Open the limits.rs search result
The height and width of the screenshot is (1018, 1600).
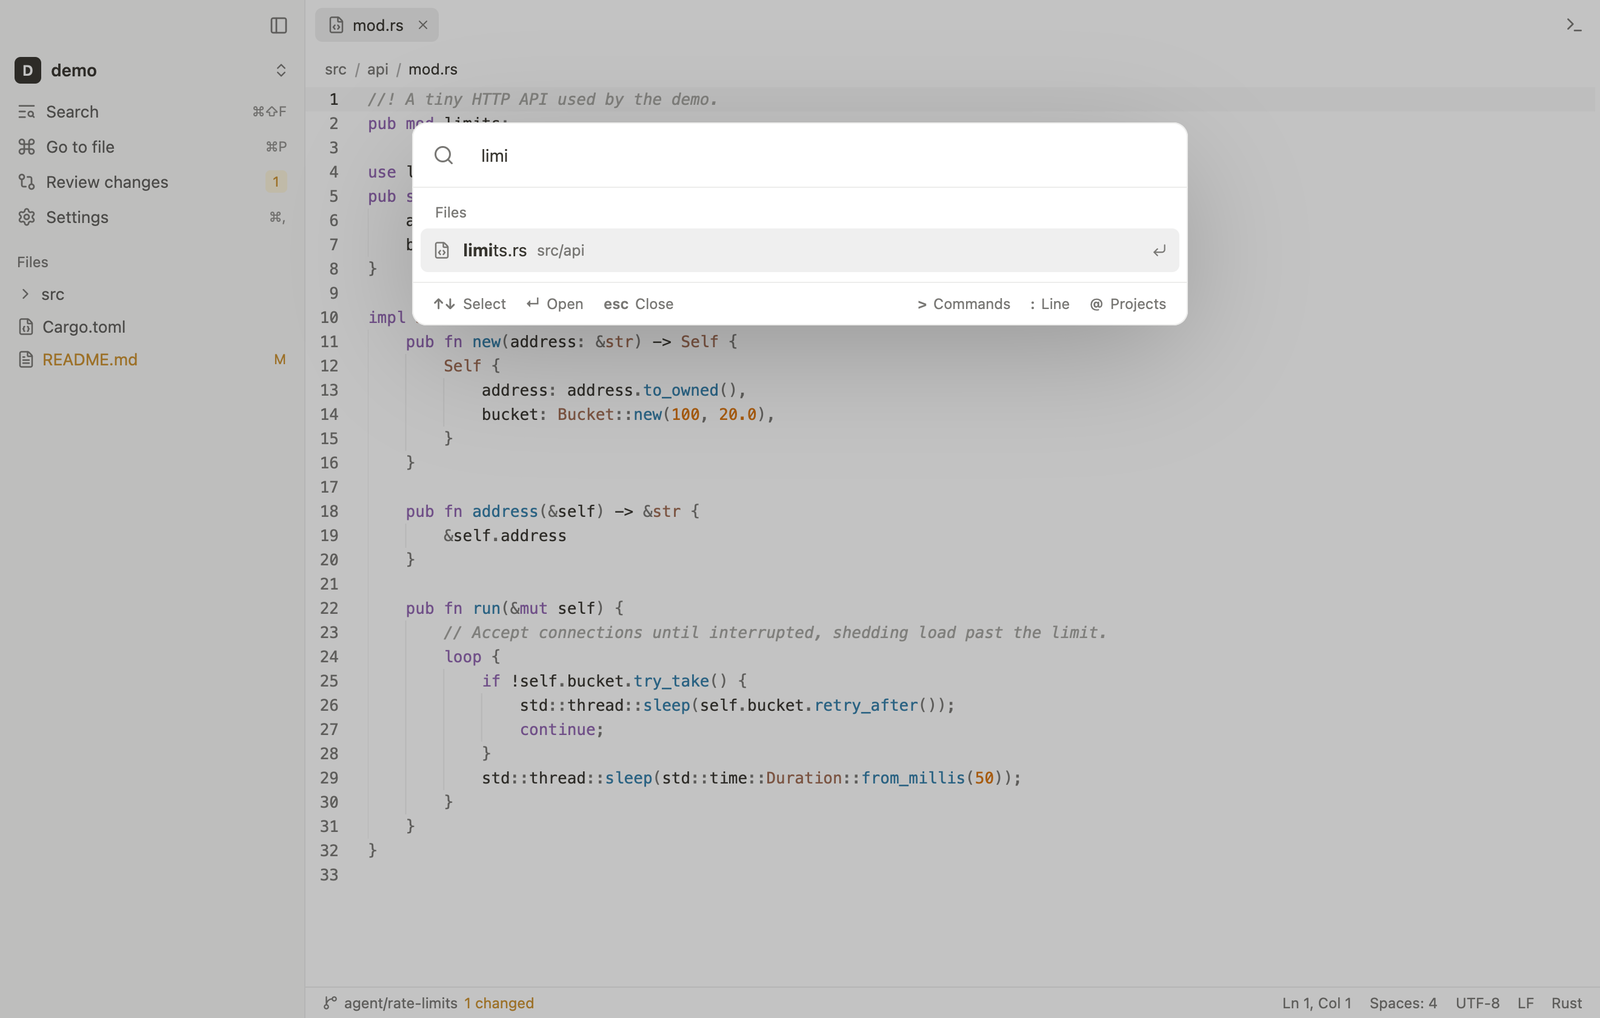(x=800, y=250)
